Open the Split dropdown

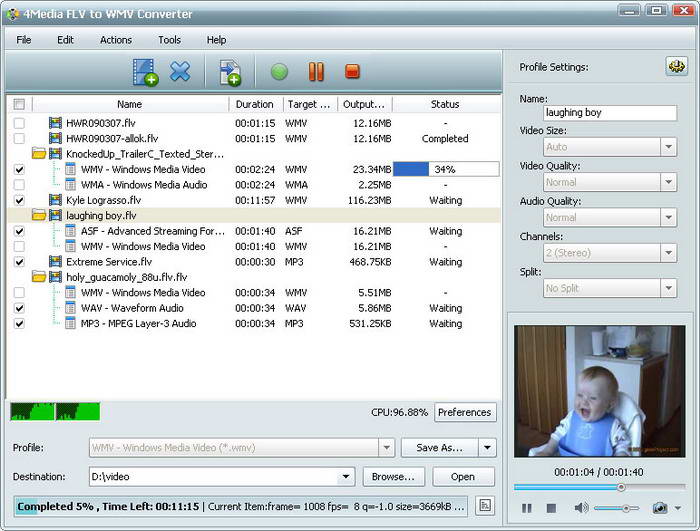[x=668, y=288]
